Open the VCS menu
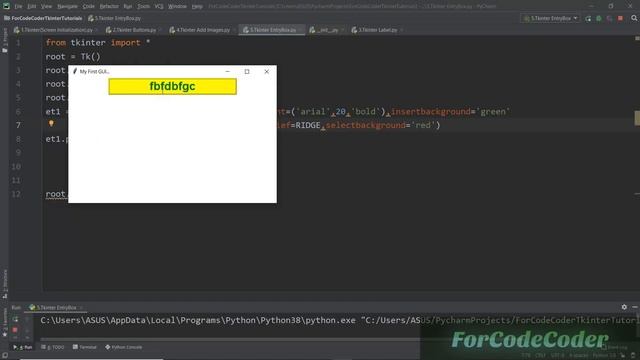640x360 pixels. [x=159, y=7]
